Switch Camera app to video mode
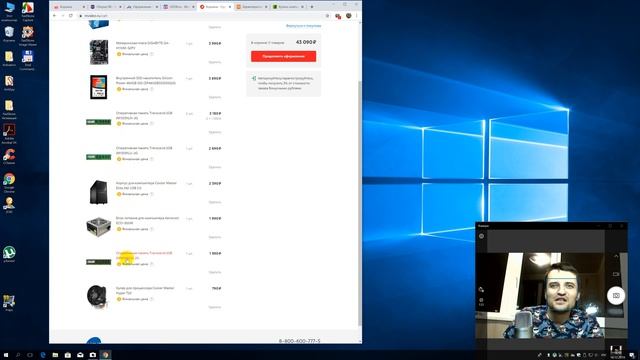 pyautogui.click(x=616, y=274)
